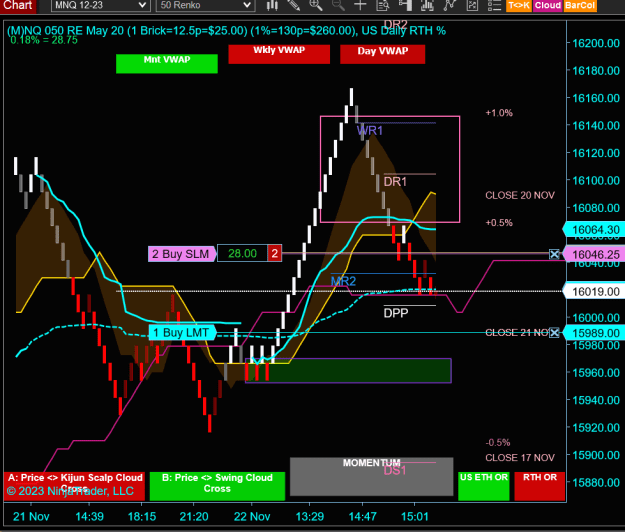This screenshot has width=625, height=532.
Task: Open the Strategies icon
Action: (x=450, y=5)
